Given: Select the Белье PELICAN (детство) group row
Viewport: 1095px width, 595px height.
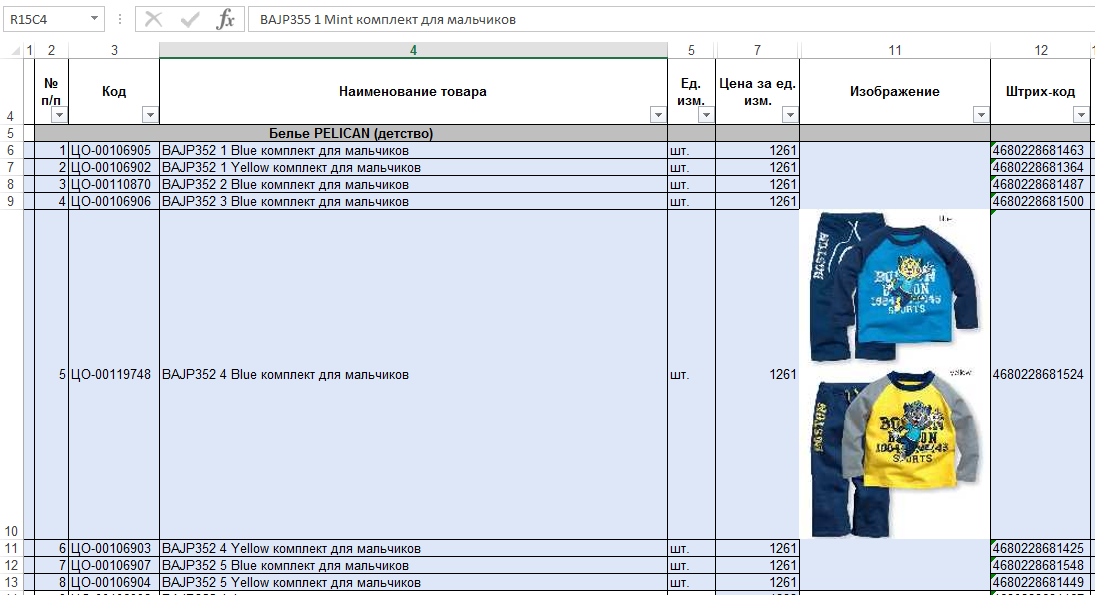Looking at the screenshot, I should coord(350,133).
